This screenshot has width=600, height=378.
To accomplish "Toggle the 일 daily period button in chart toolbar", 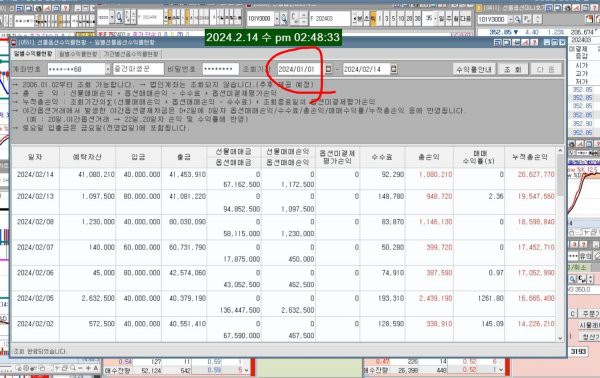I will [441, 18].
